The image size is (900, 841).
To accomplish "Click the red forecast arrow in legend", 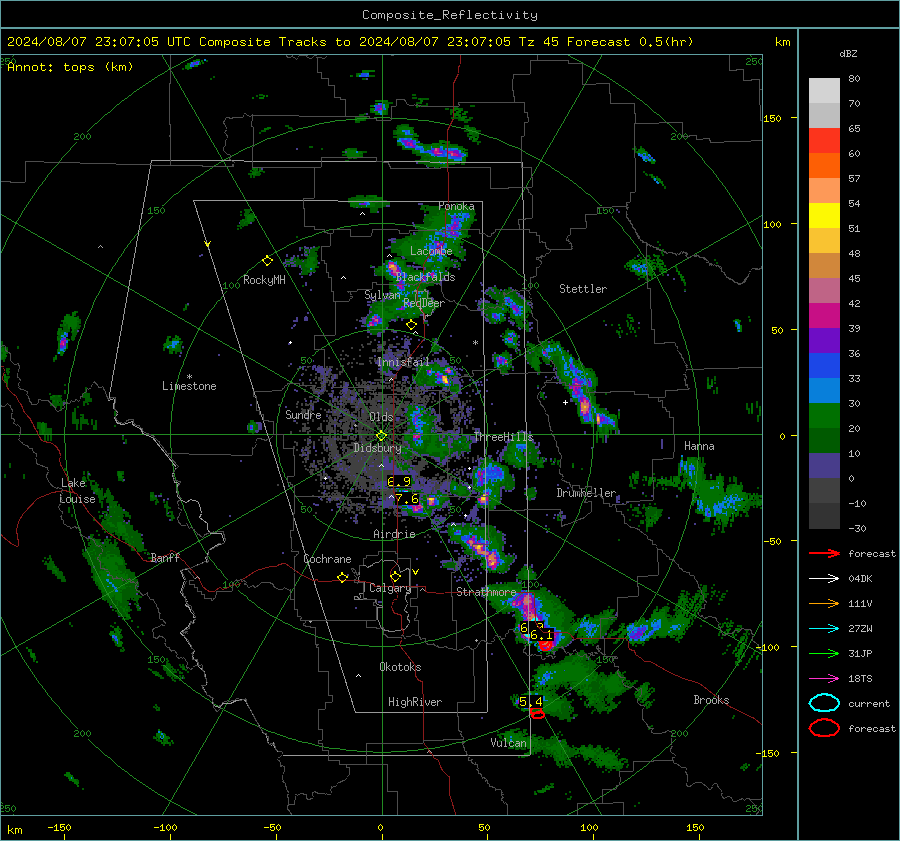I will point(824,553).
